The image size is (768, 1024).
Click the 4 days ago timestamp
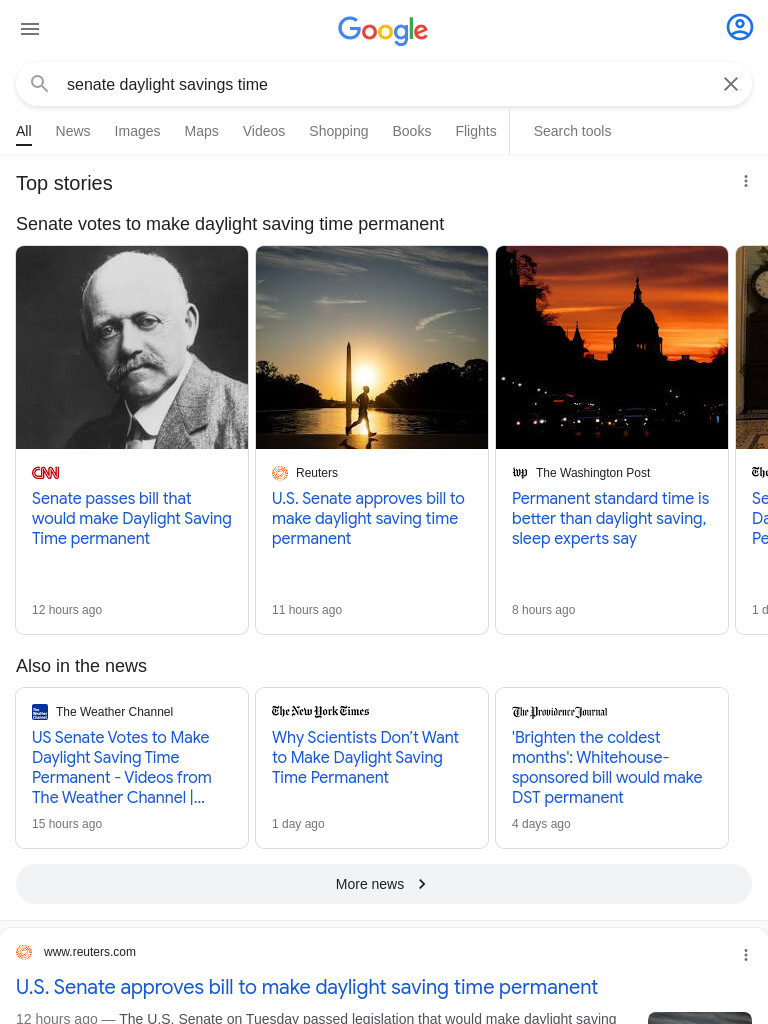(x=541, y=824)
